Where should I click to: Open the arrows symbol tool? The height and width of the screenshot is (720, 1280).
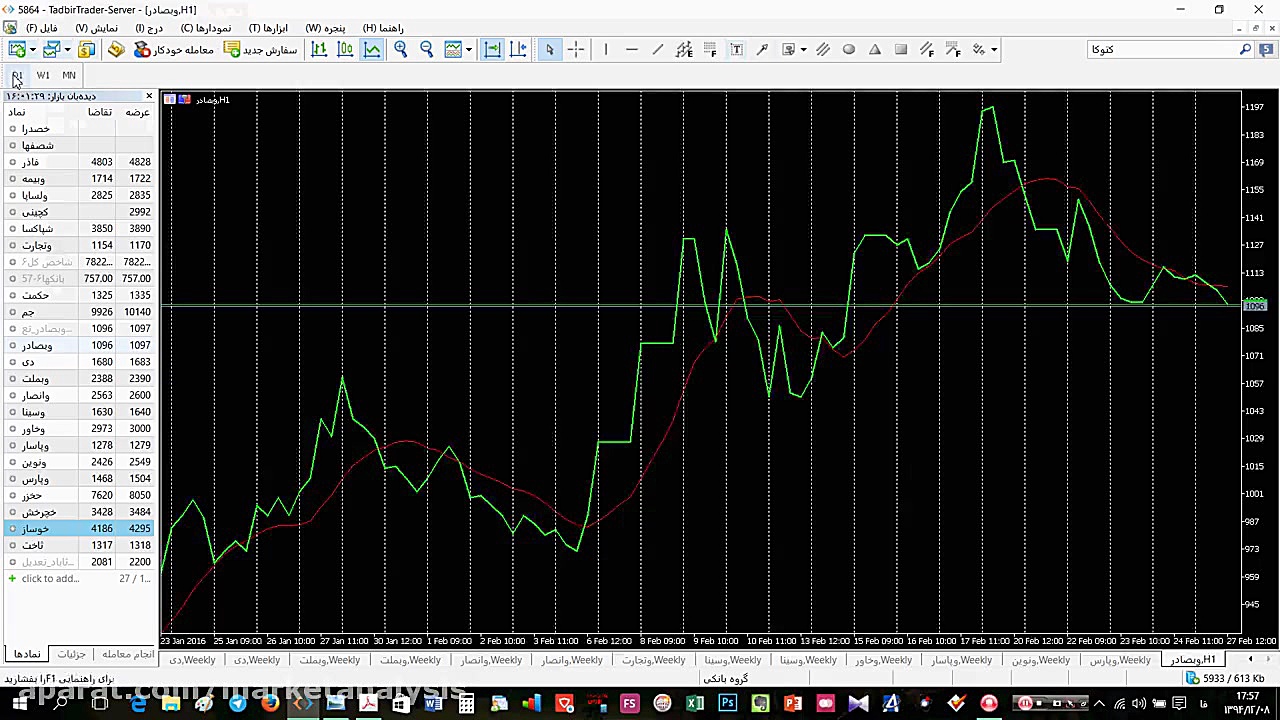(x=788, y=49)
